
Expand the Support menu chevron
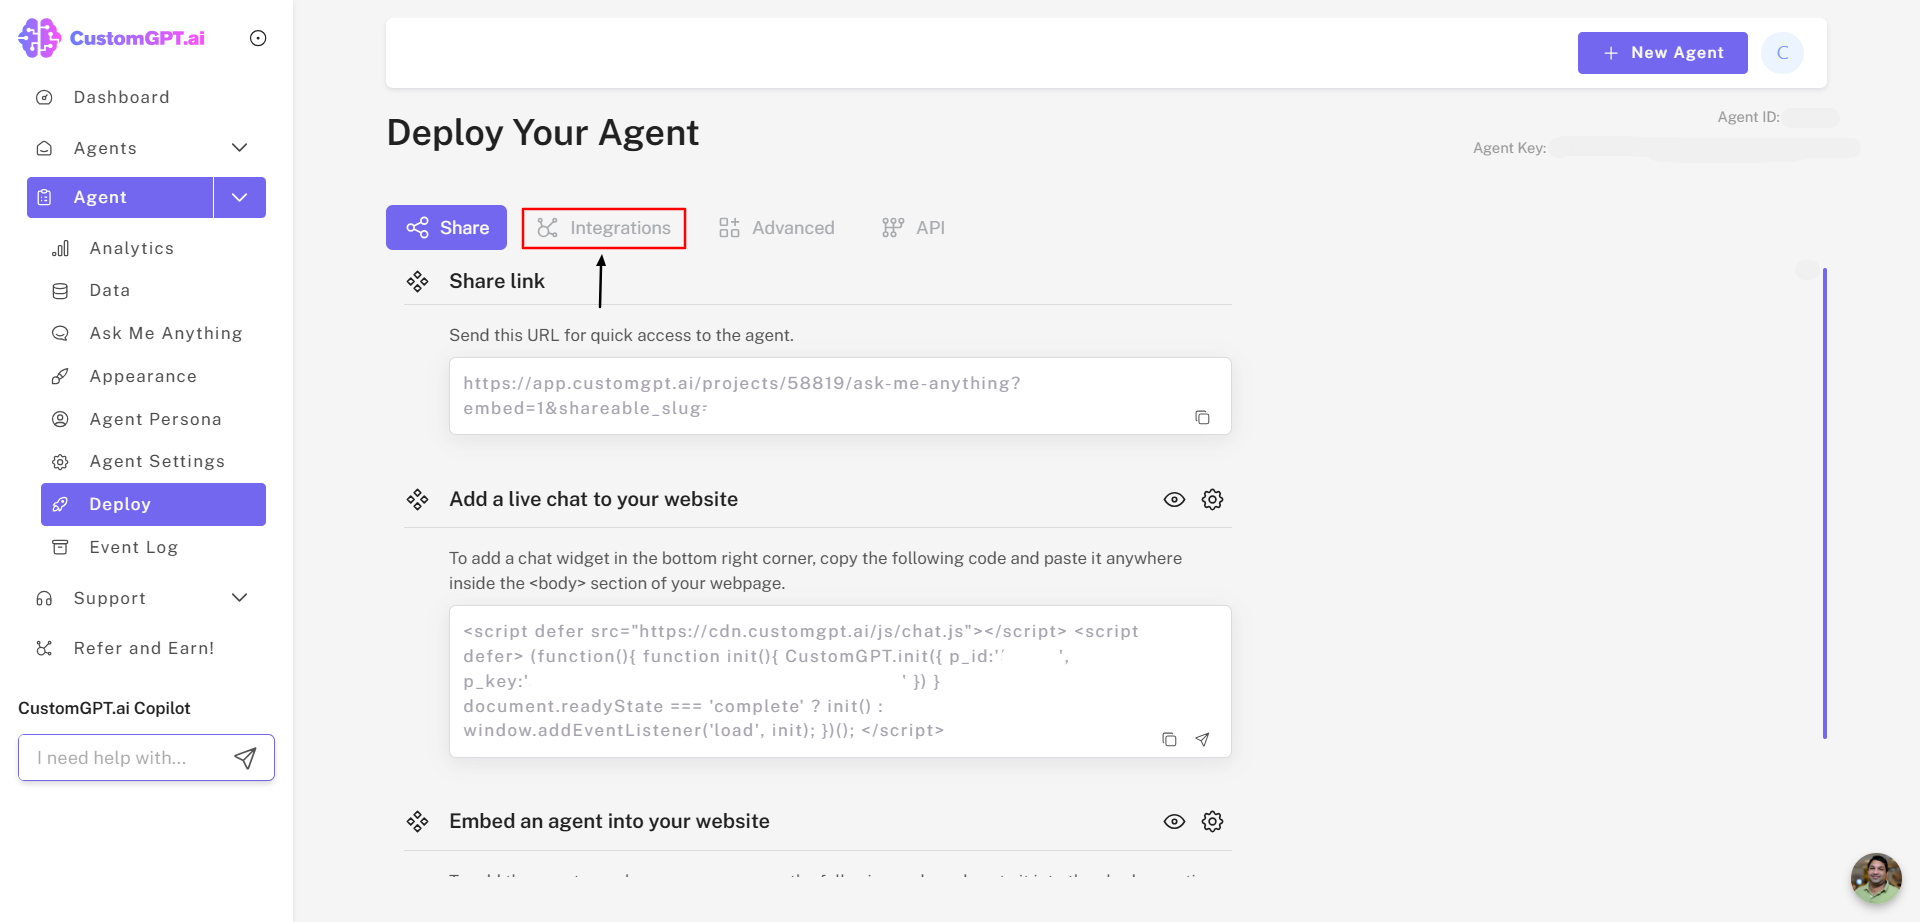click(x=239, y=598)
